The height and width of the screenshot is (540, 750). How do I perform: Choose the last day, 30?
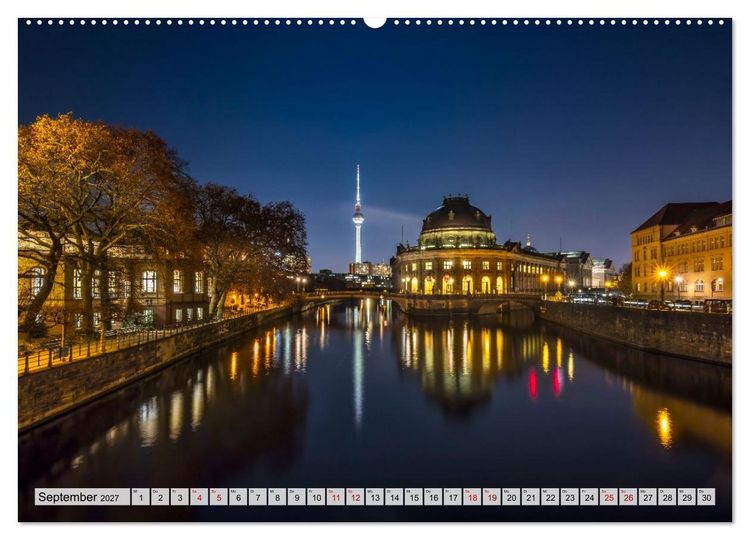(x=706, y=496)
